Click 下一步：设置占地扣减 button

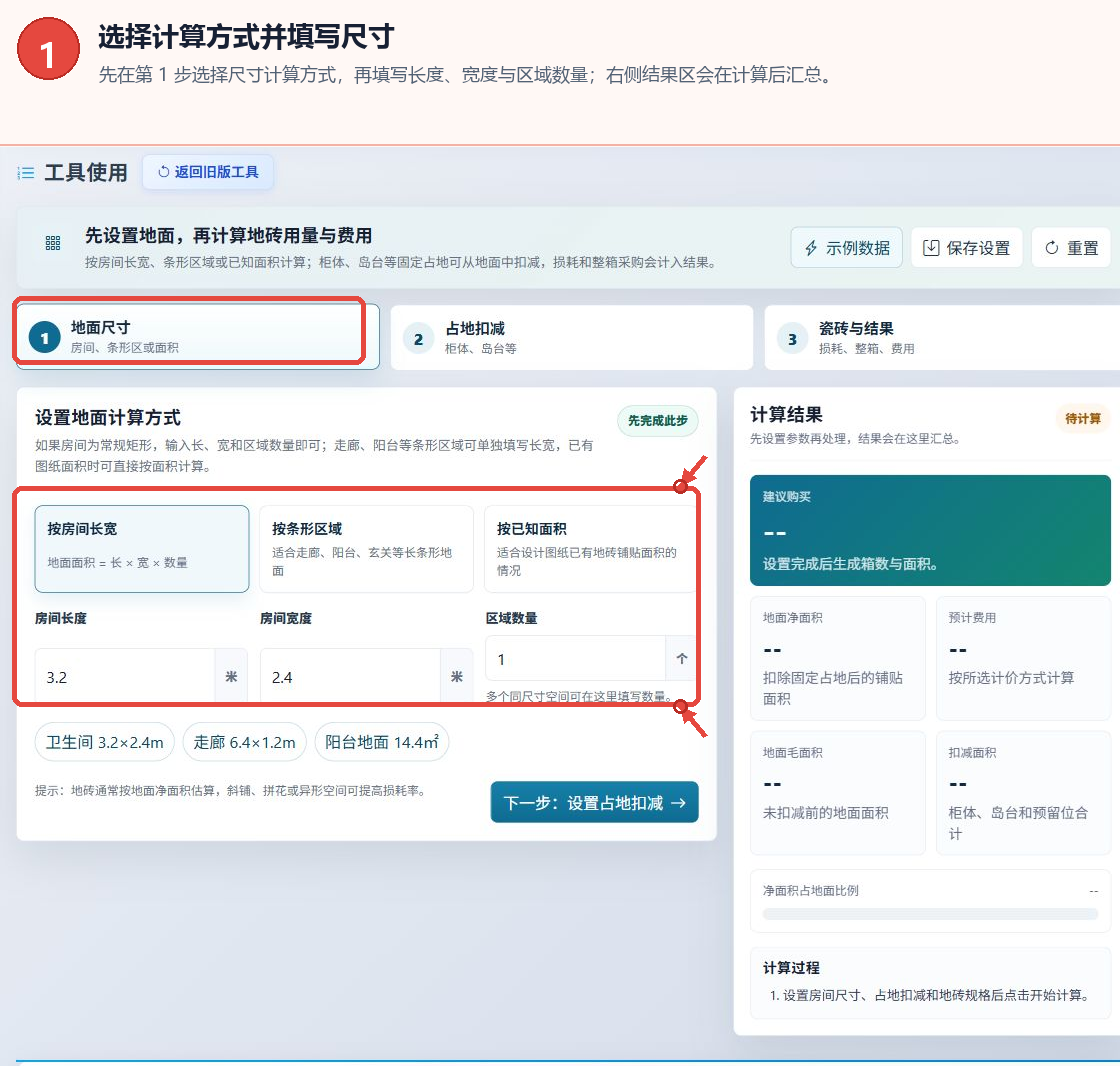pyautogui.click(x=594, y=802)
